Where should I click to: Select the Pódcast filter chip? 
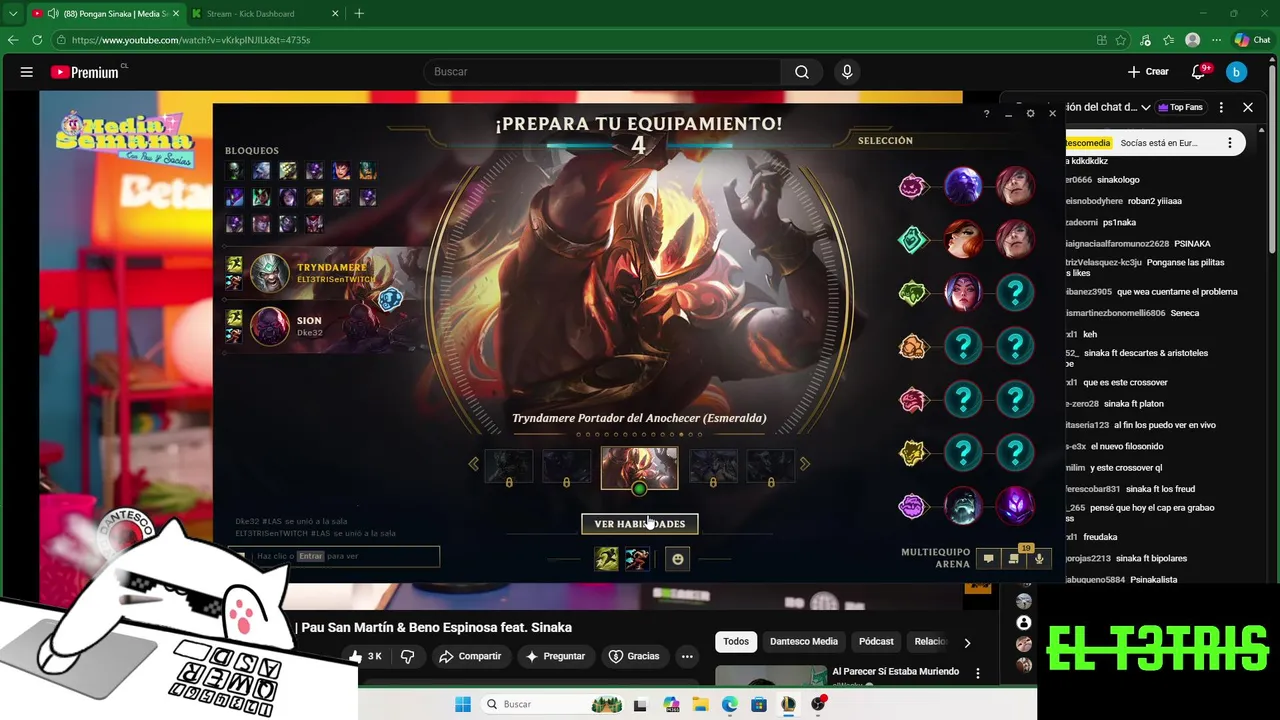pyautogui.click(x=876, y=641)
